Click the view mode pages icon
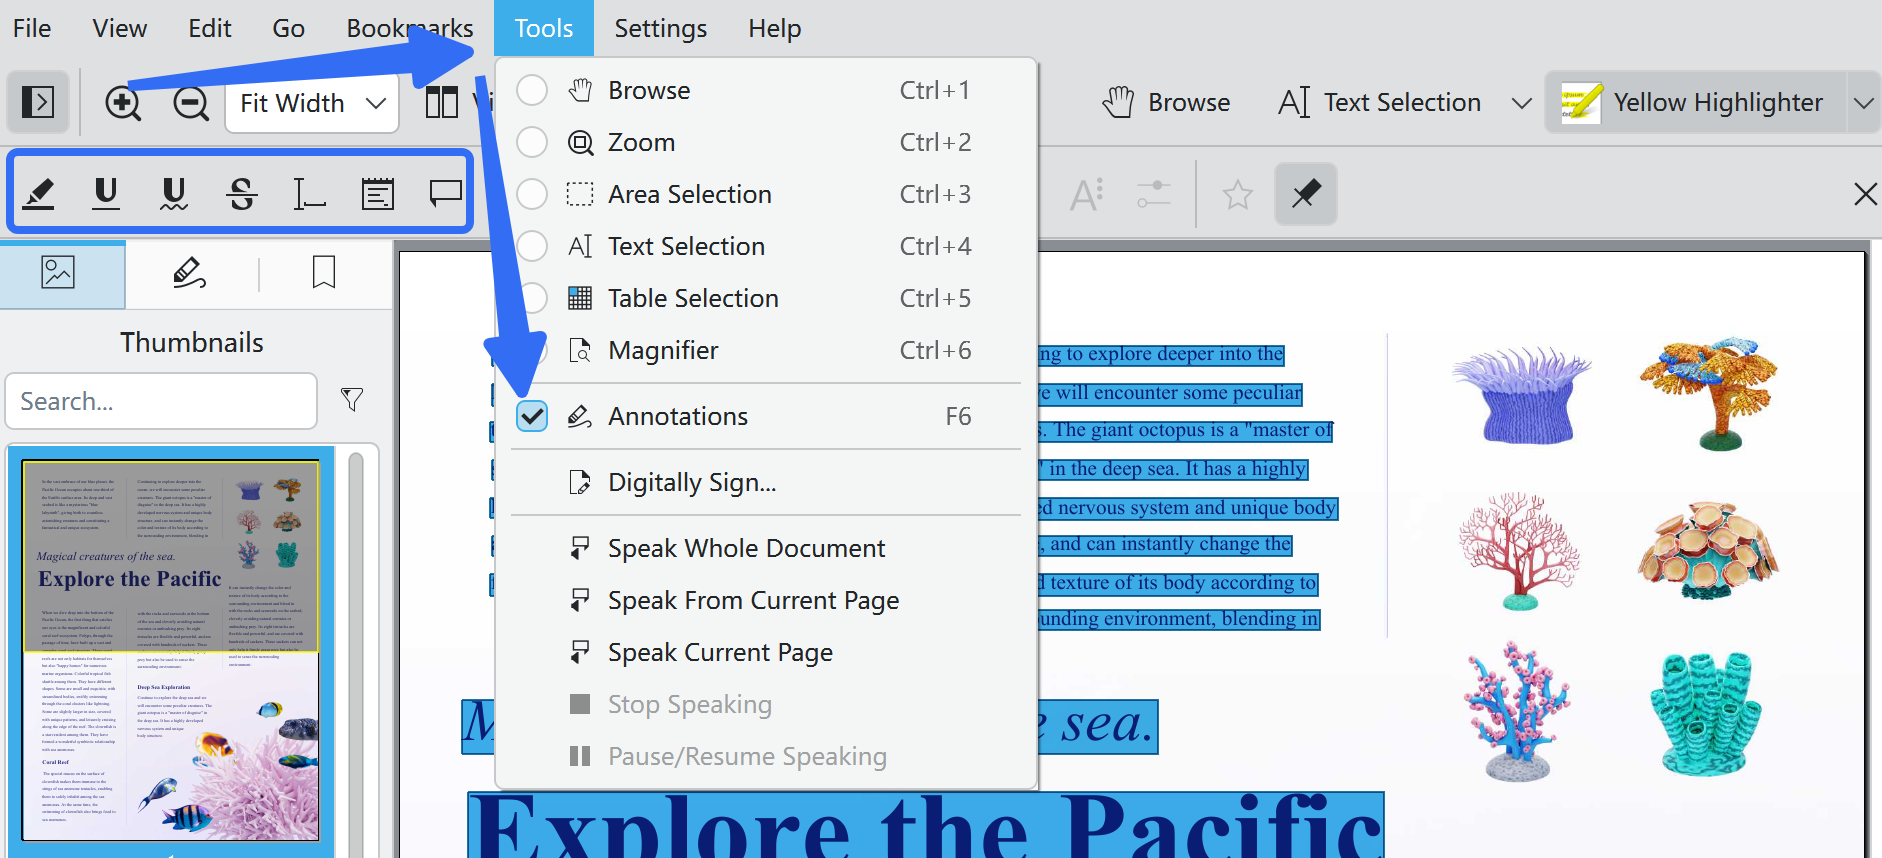Viewport: 1882px width, 858px height. (x=441, y=102)
